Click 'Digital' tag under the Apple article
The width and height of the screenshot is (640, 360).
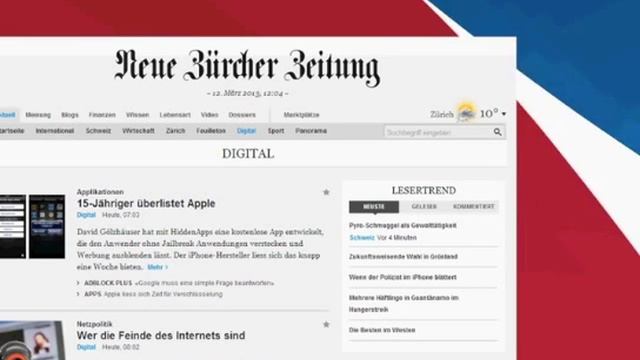pyautogui.click(x=86, y=215)
